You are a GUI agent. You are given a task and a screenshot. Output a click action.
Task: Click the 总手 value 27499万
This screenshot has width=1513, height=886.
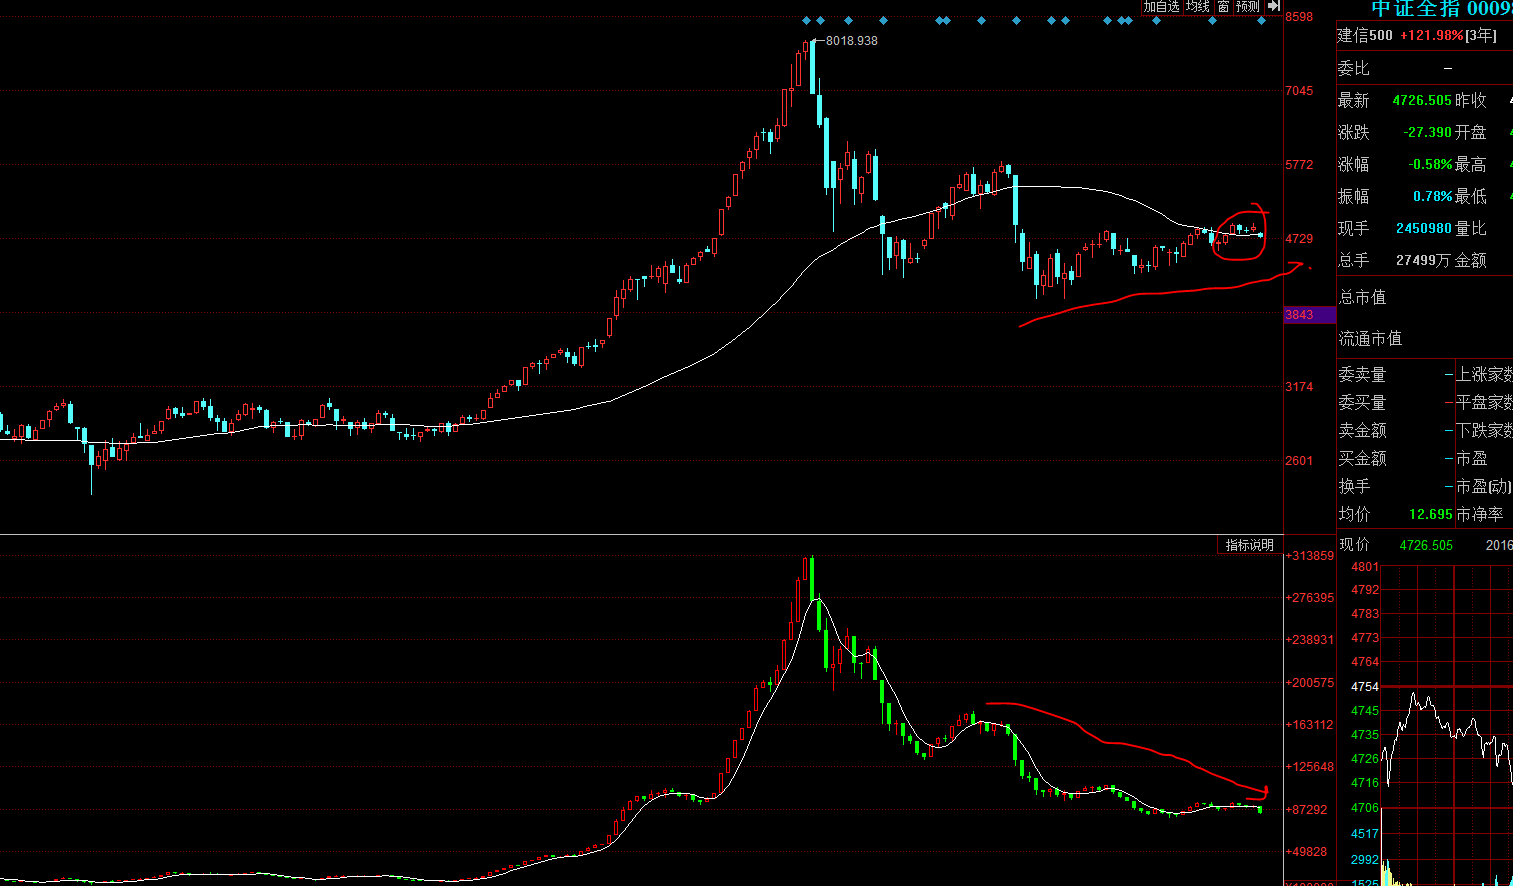[x=1424, y=261]
